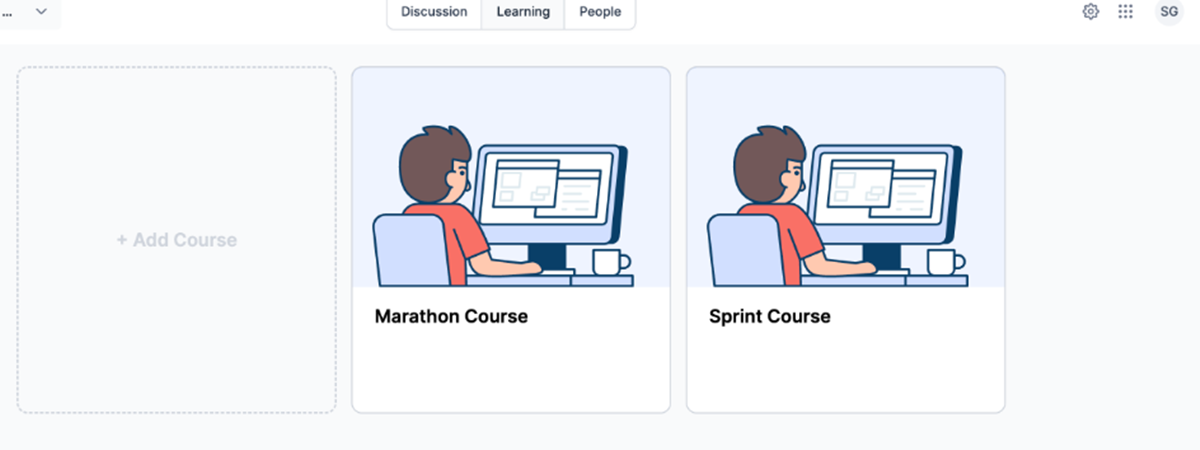The image size is (1200, 450).
Task: Open the Sprint Course title link
Action: (770, 316)
